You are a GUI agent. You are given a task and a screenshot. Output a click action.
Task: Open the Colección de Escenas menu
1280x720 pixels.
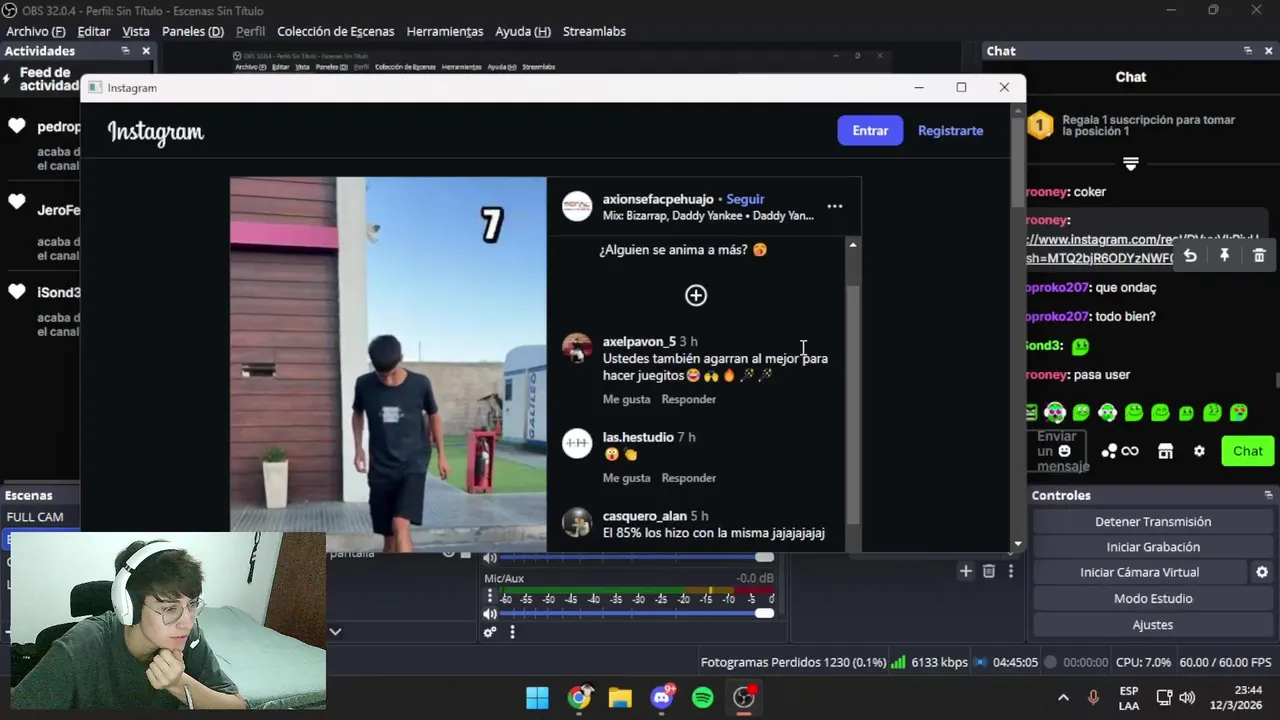click(335, 31)
